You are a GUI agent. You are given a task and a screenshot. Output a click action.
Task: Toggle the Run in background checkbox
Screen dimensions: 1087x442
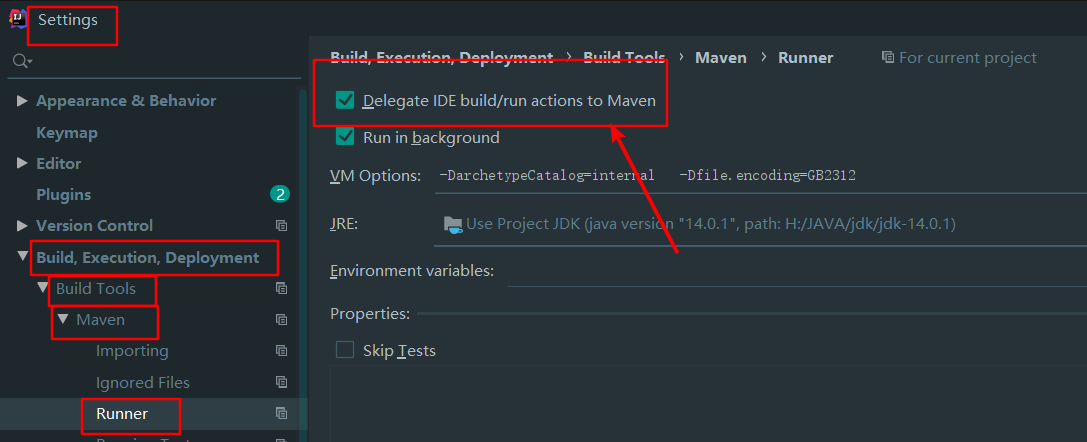(346, 137)
